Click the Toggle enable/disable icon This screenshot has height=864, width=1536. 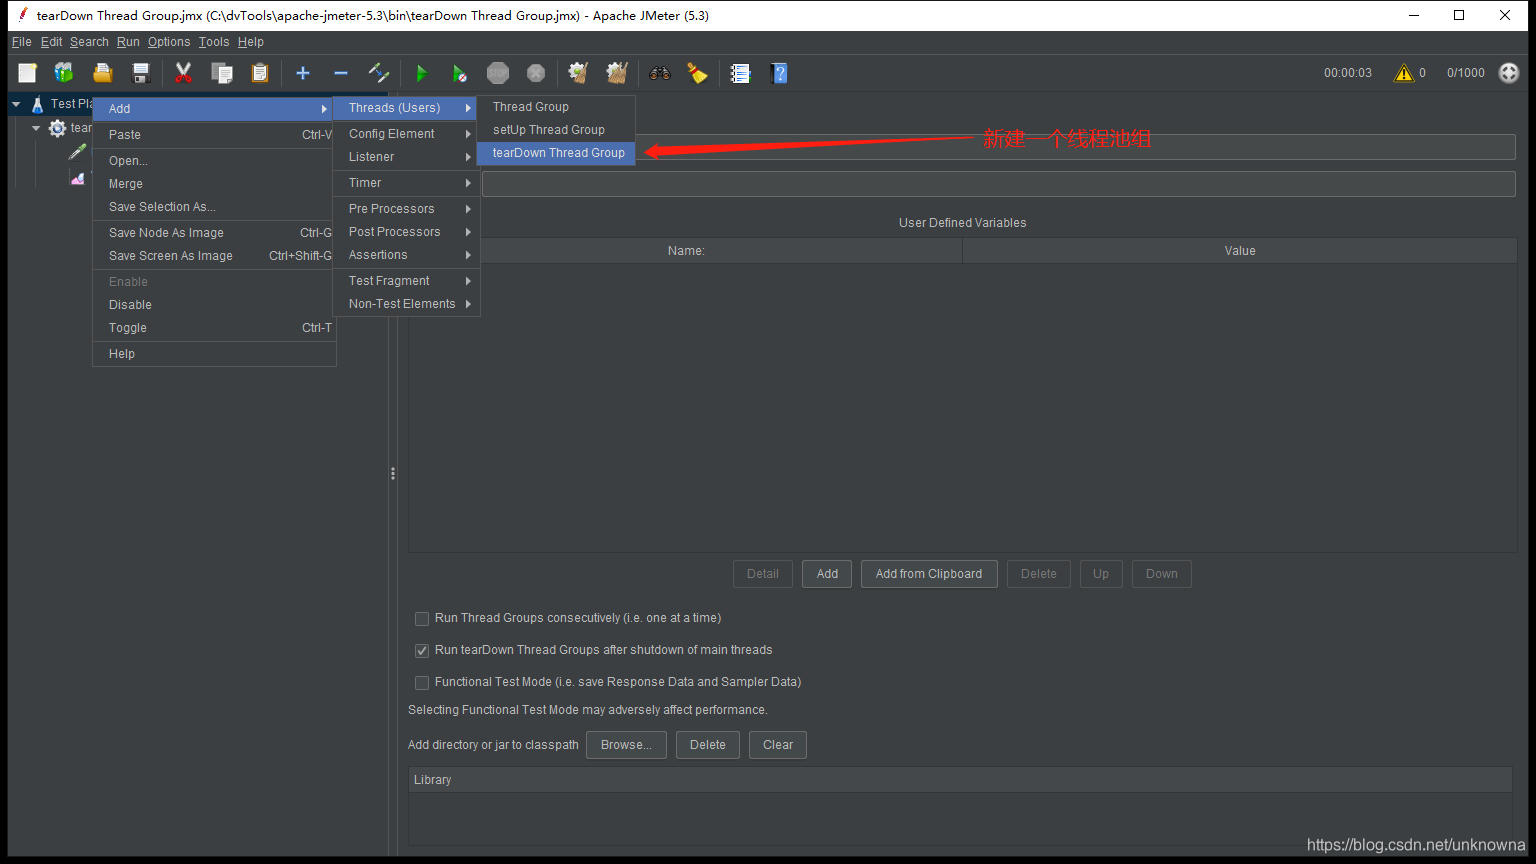[379, 73]
